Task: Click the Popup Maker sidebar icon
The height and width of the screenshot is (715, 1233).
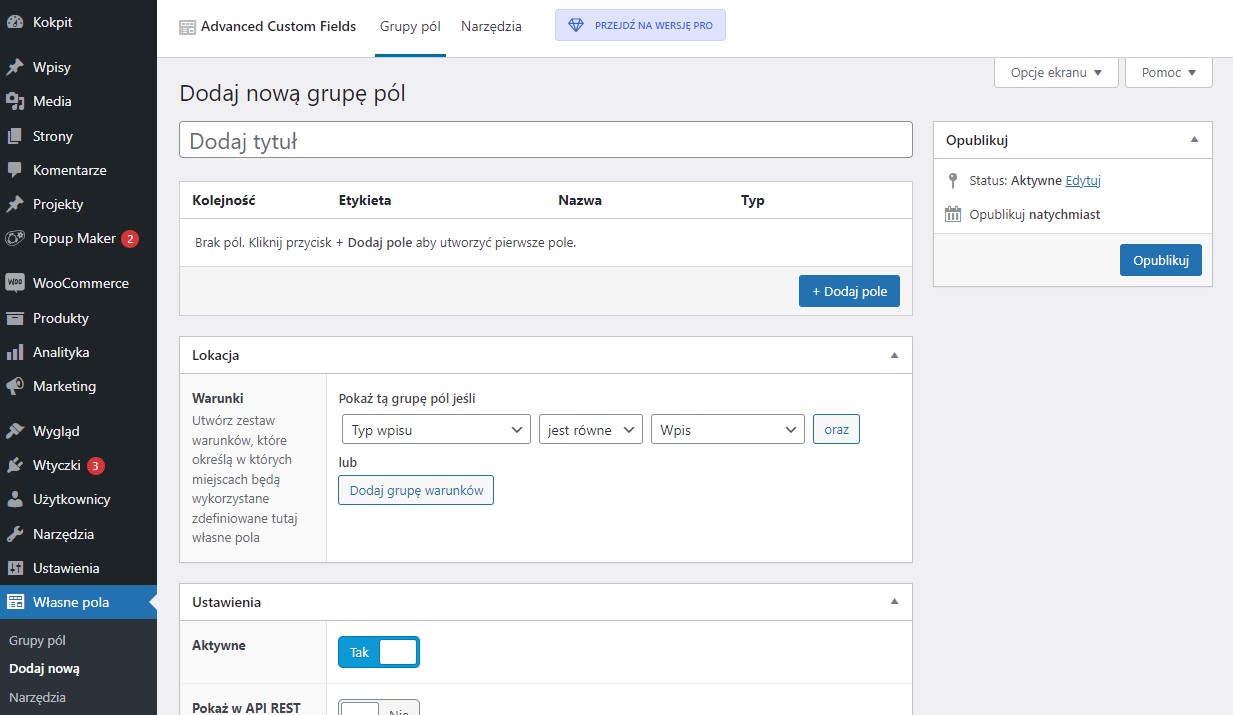Action: coord(15,238)
